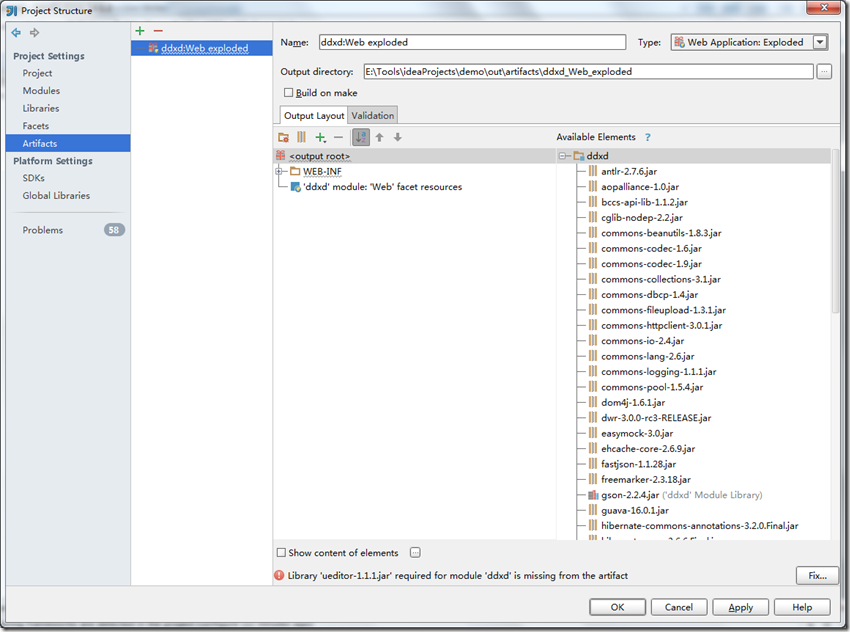Toggle alphabetical sorting in the Output Layout toolbar

coord(360,138)
